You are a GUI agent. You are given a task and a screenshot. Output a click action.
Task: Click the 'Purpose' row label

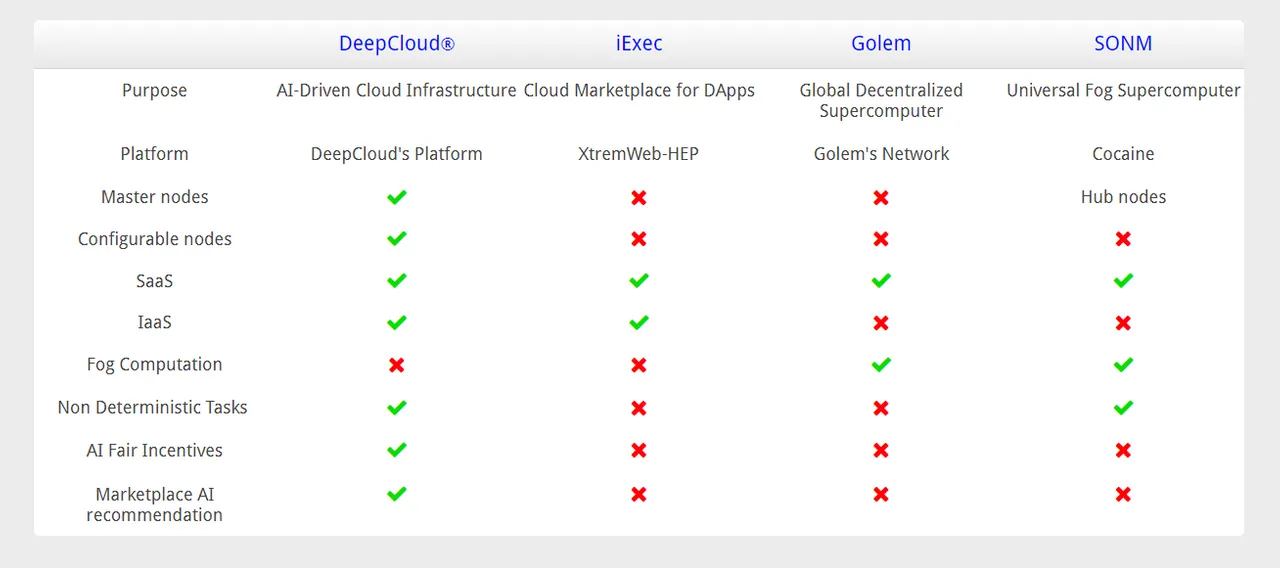tap(154, 90)
